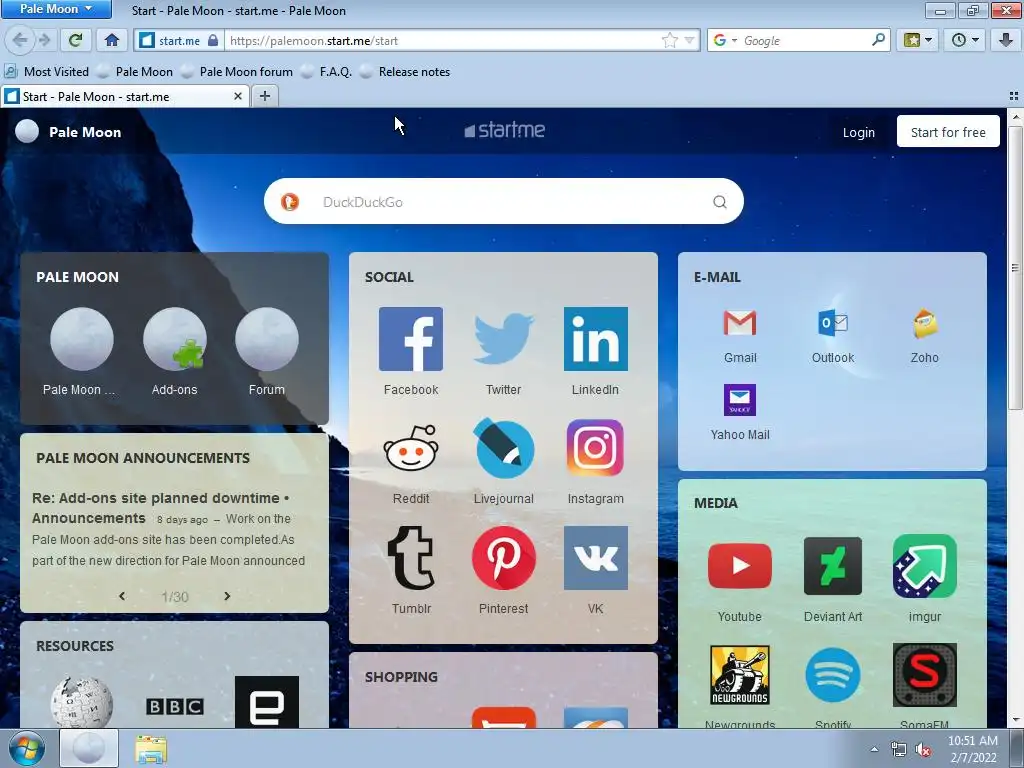
Task: Open the Release notes bookmark
Action: pos(405,72)
